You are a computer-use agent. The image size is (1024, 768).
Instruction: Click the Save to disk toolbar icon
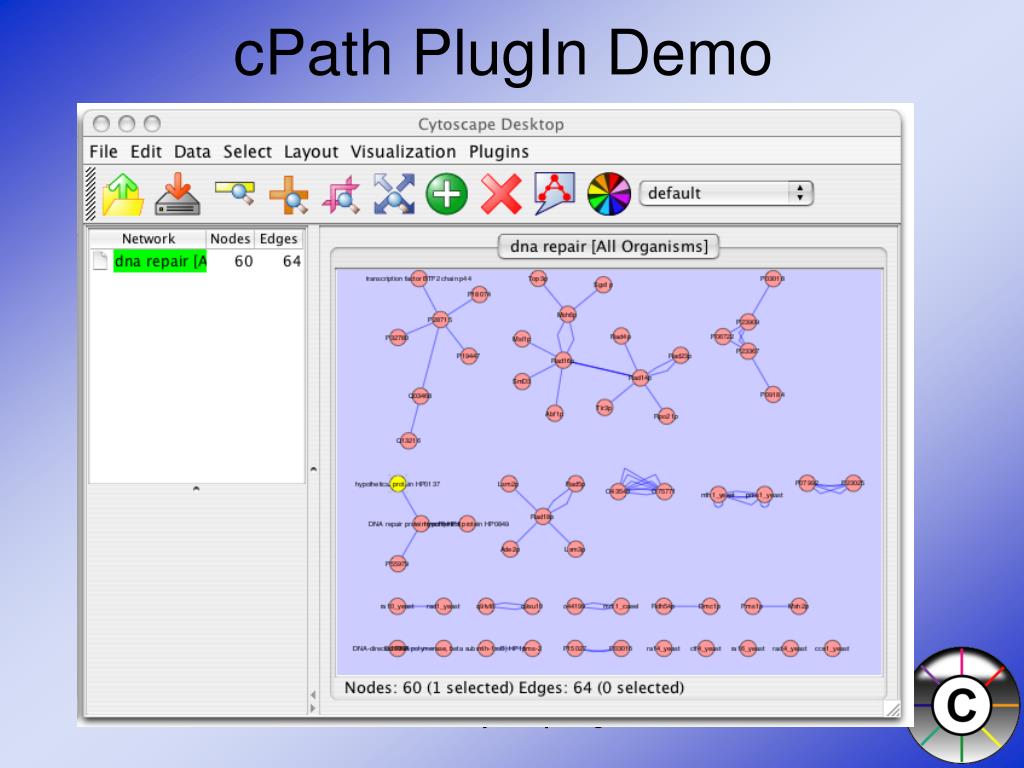click(178, 194)
